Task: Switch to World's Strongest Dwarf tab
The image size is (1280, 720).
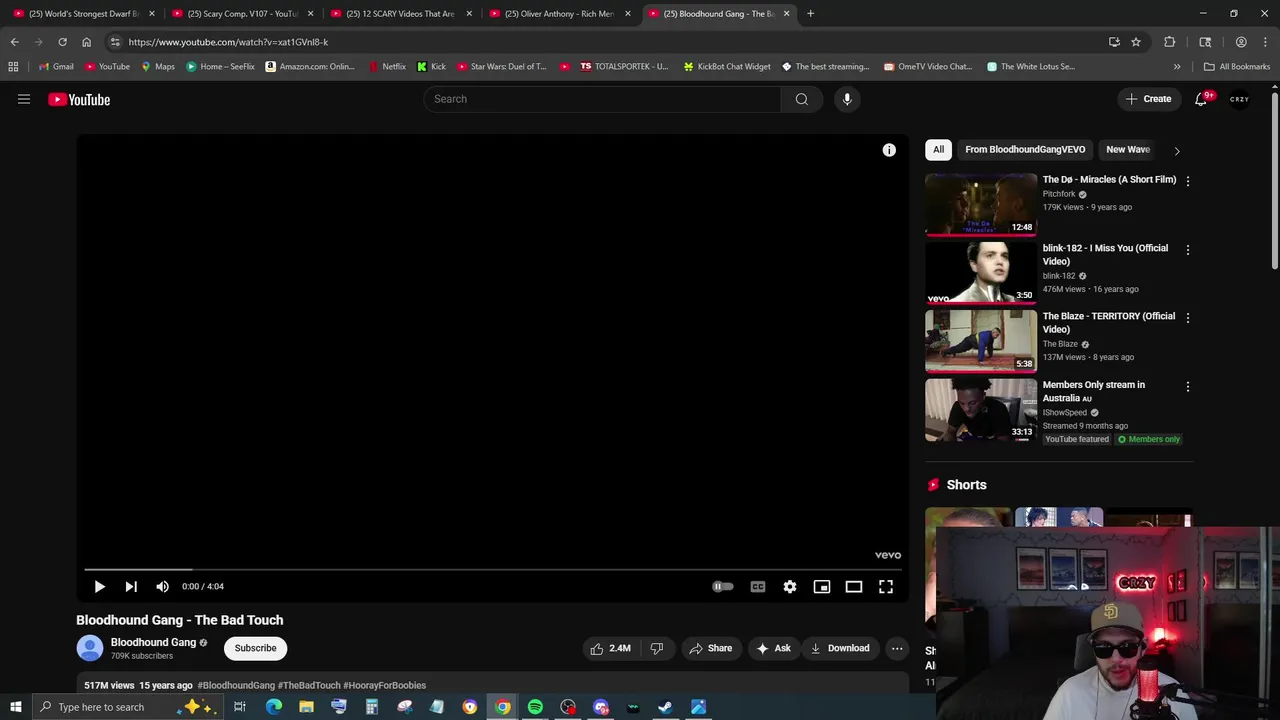Action: 84,14
